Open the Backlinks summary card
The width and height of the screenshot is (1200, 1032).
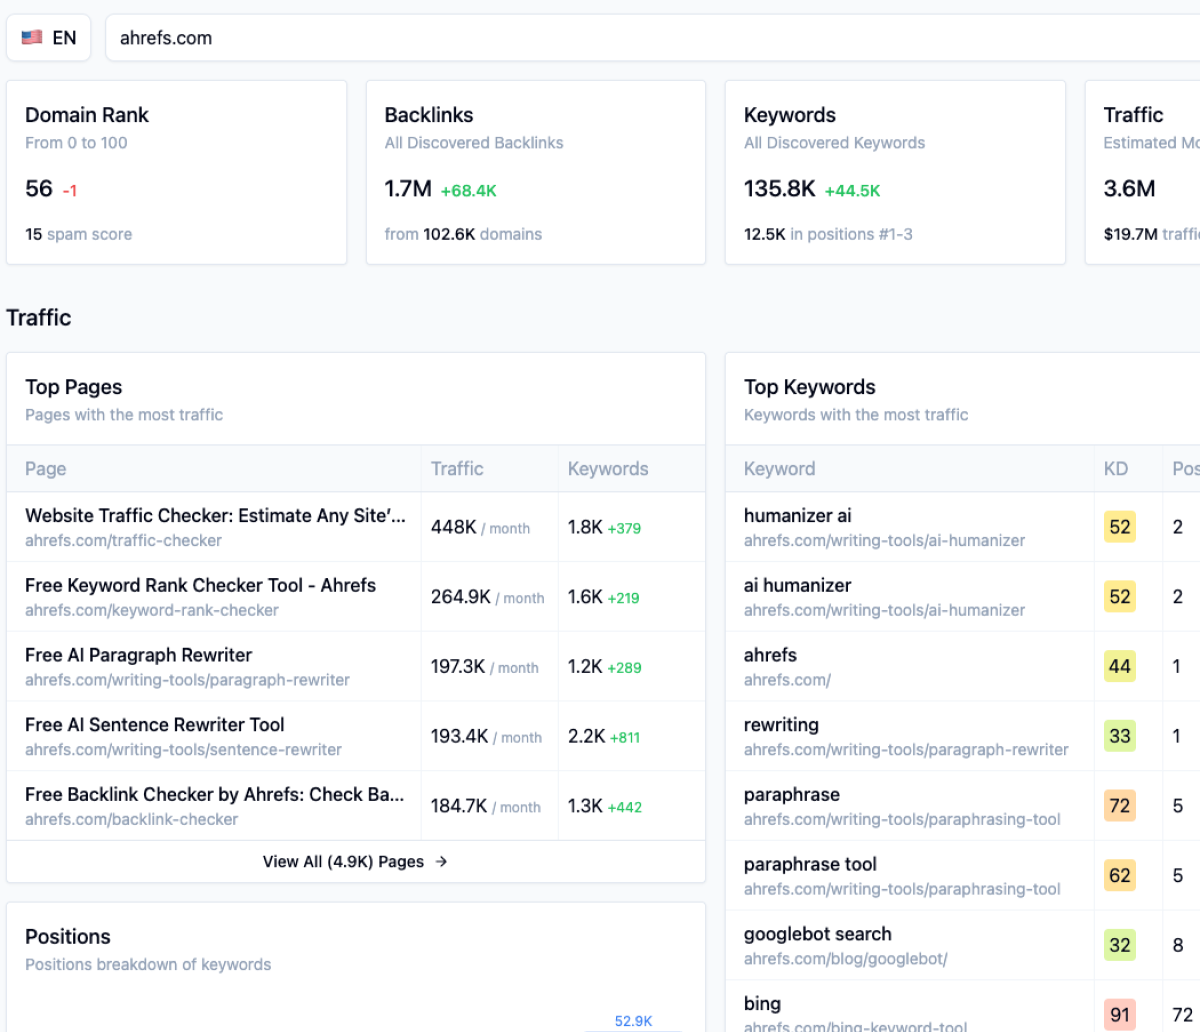[535, 173]
